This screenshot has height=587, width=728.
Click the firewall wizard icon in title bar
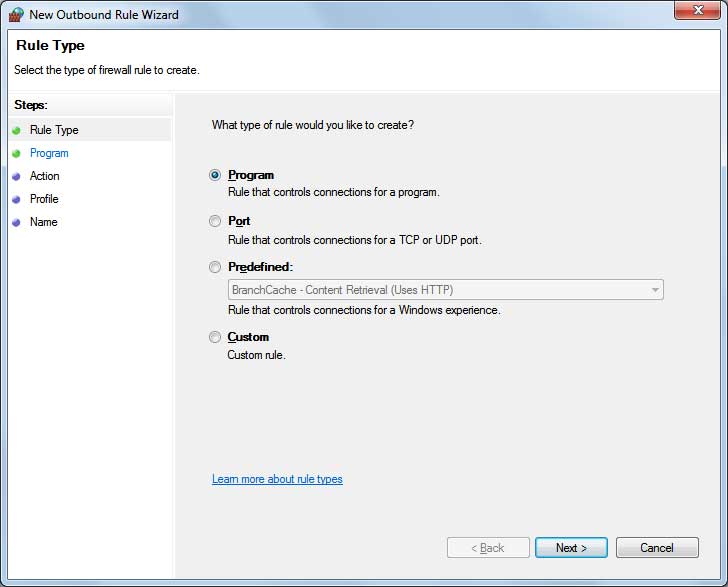click(x=16, y=14)
